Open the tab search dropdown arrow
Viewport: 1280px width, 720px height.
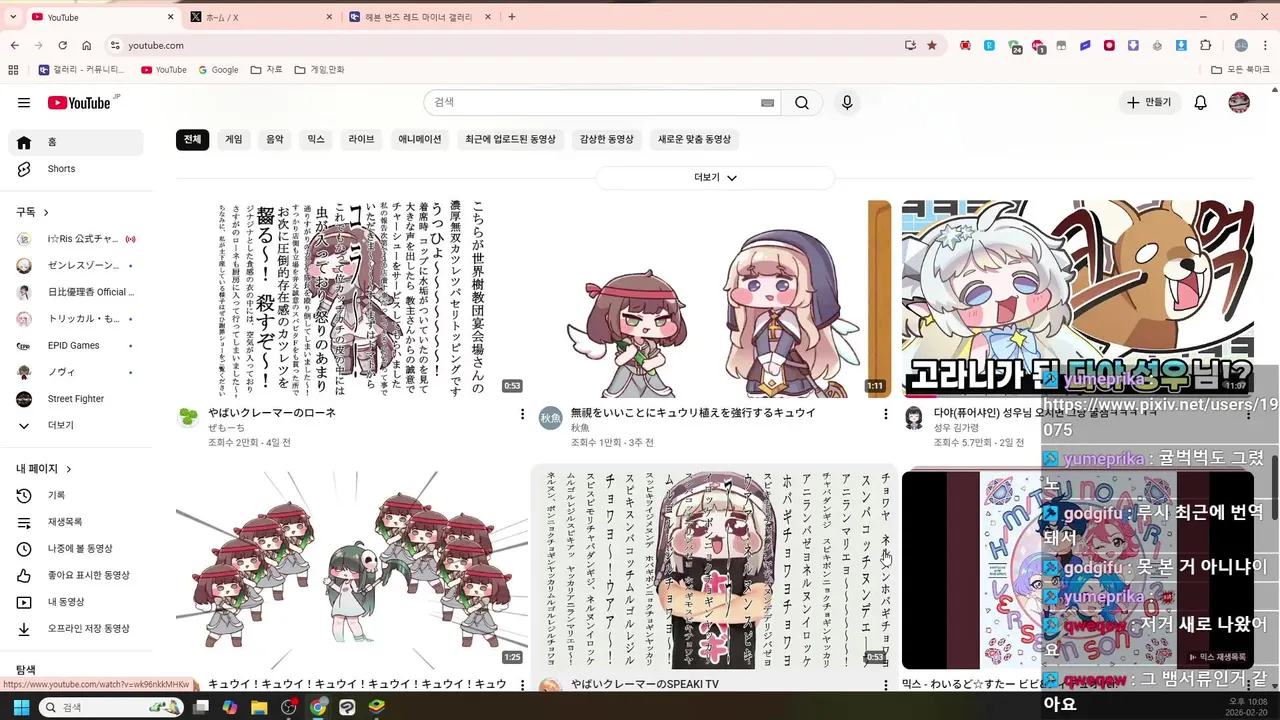pos(13,17)
